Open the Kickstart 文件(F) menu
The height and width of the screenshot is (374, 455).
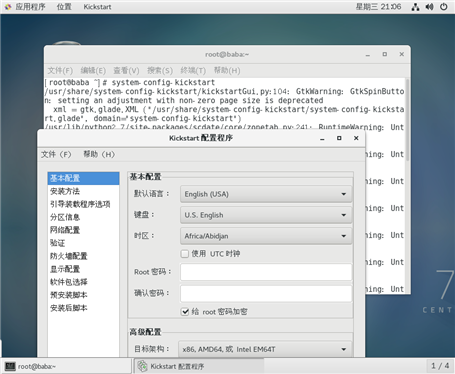click(x=56, y=154)
